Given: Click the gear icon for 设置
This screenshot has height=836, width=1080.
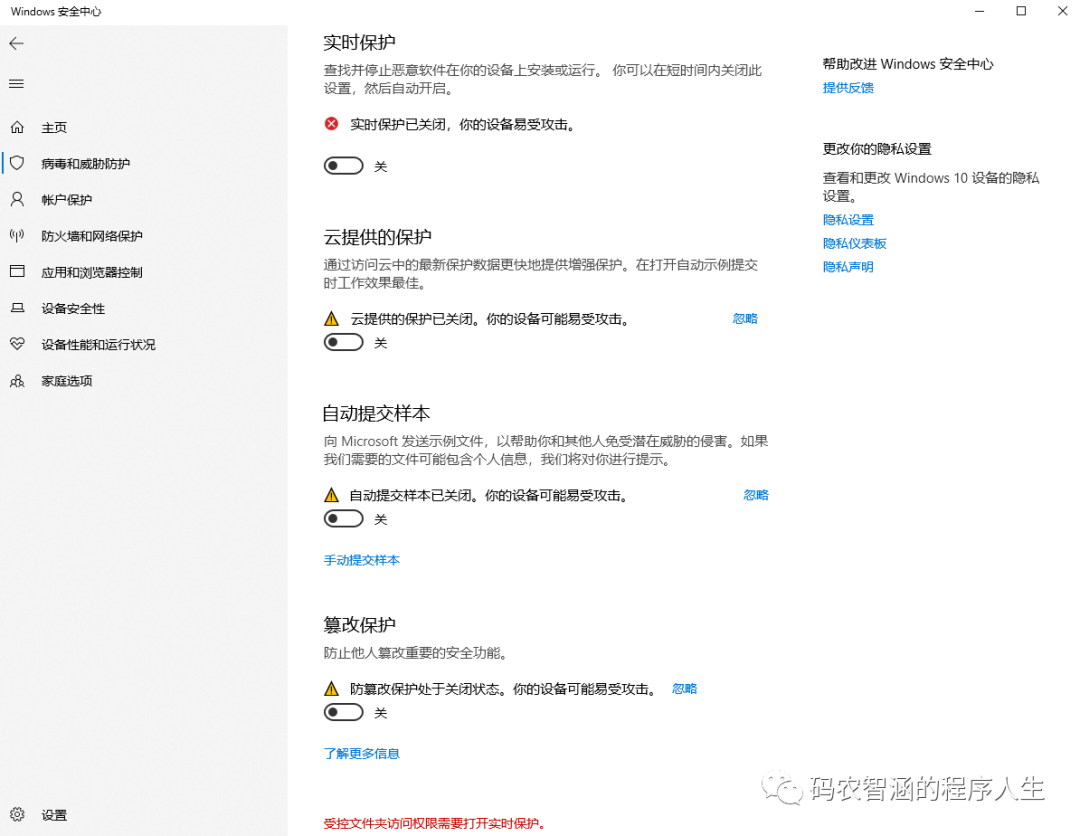Looking at the screenshot, I should (x=17, y=815).
